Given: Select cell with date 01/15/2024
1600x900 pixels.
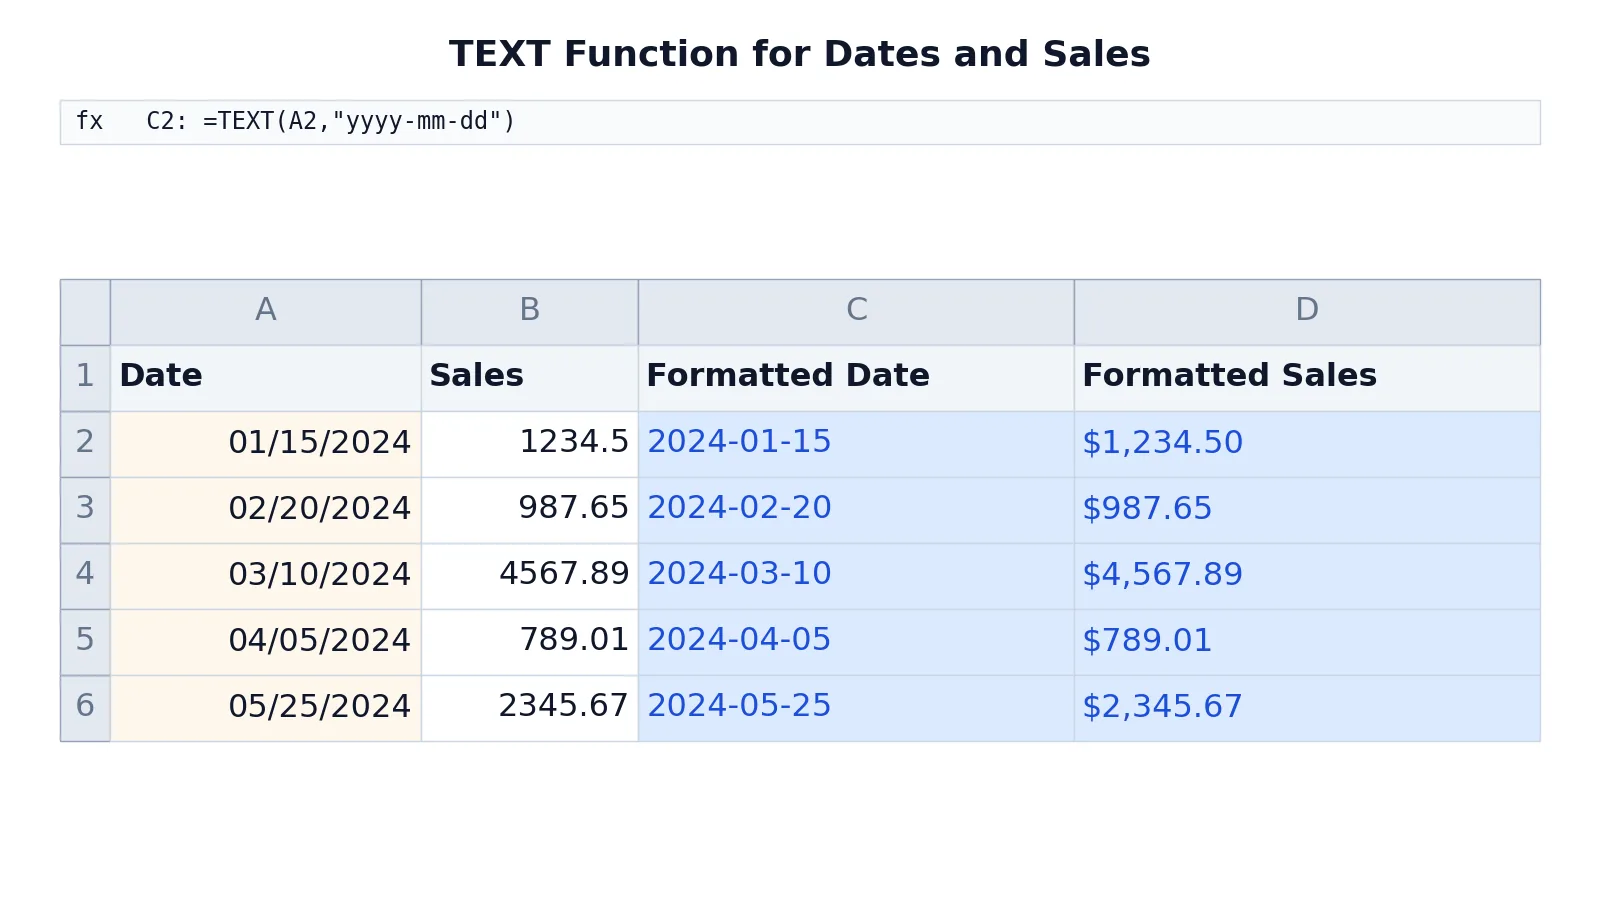Looking at the screenshot, I should (266, 444).
